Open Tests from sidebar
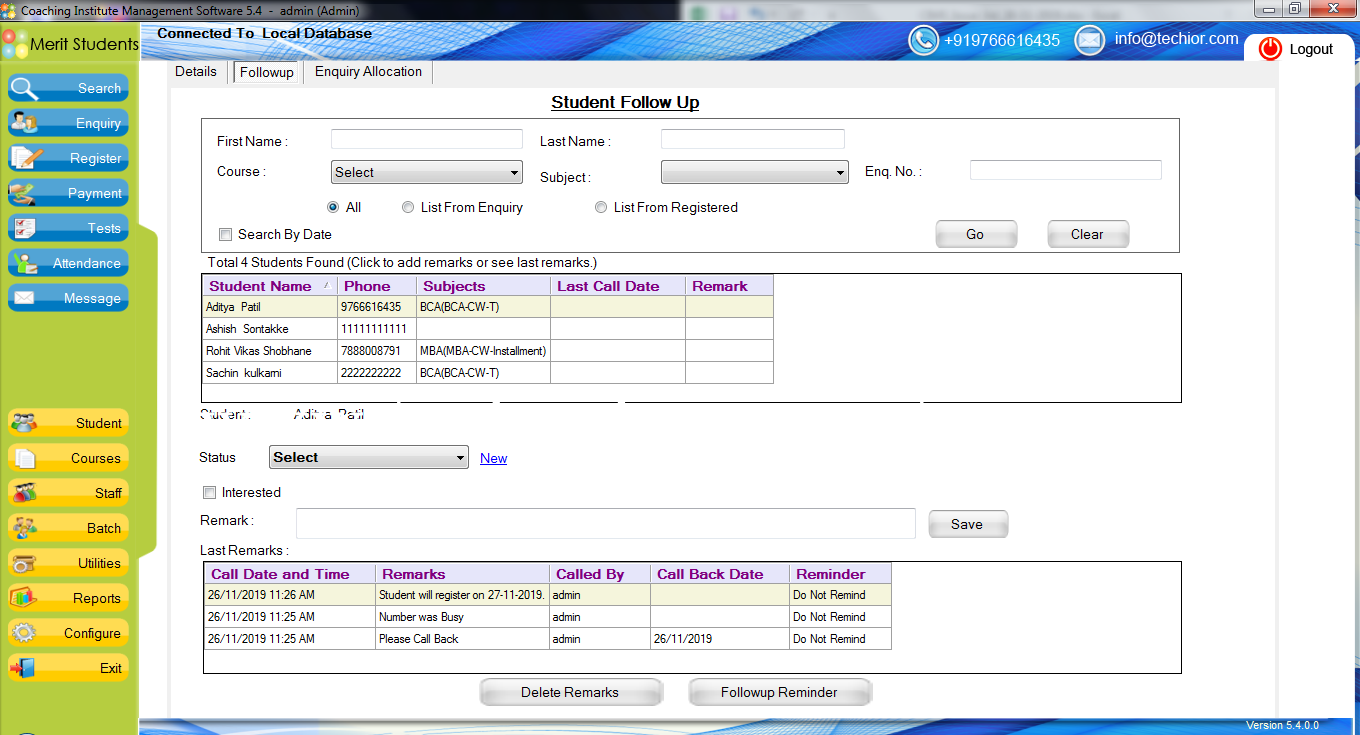Image resolution: width=1360 pixels, height=735 pixels. [69, 228]
